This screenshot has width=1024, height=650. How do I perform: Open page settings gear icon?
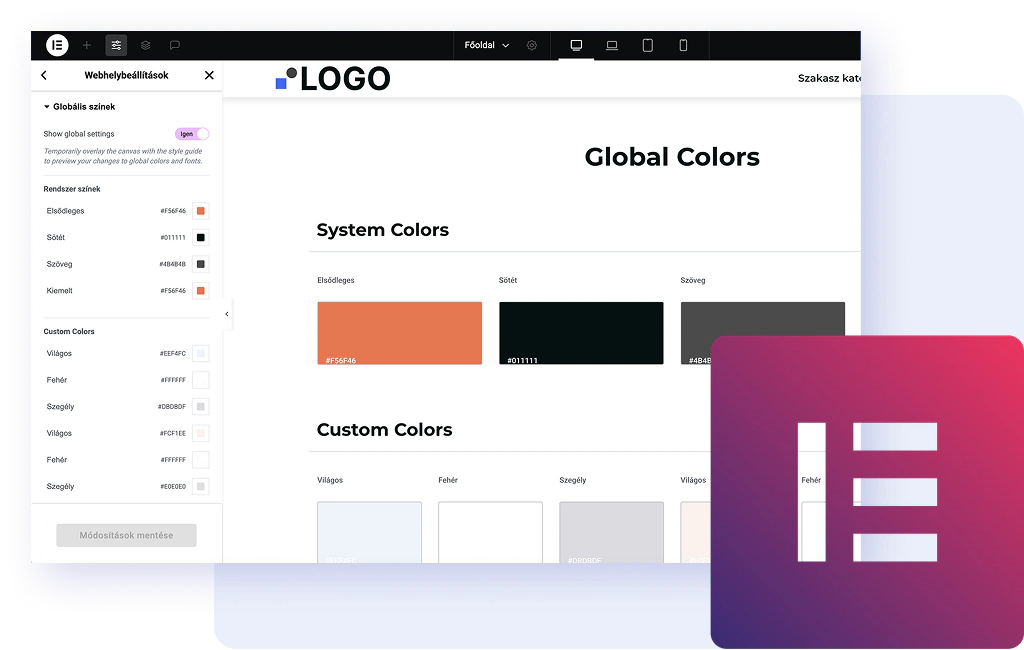pyautogui.click(x=532, y=45)
